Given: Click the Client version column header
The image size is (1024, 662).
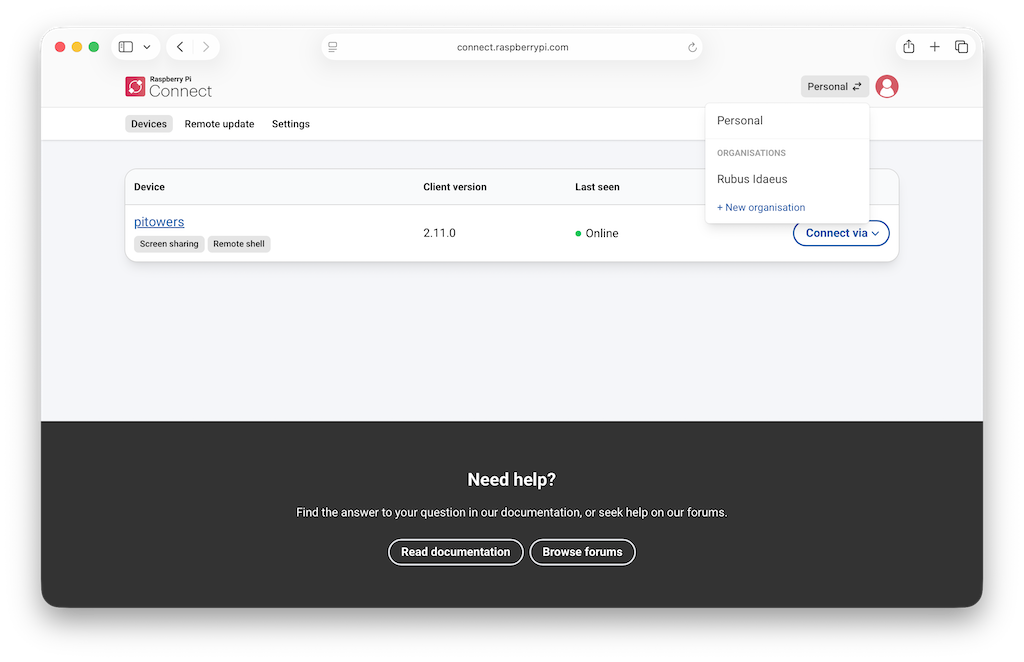Looking at the screenshot, I should [x=455, y=187].
